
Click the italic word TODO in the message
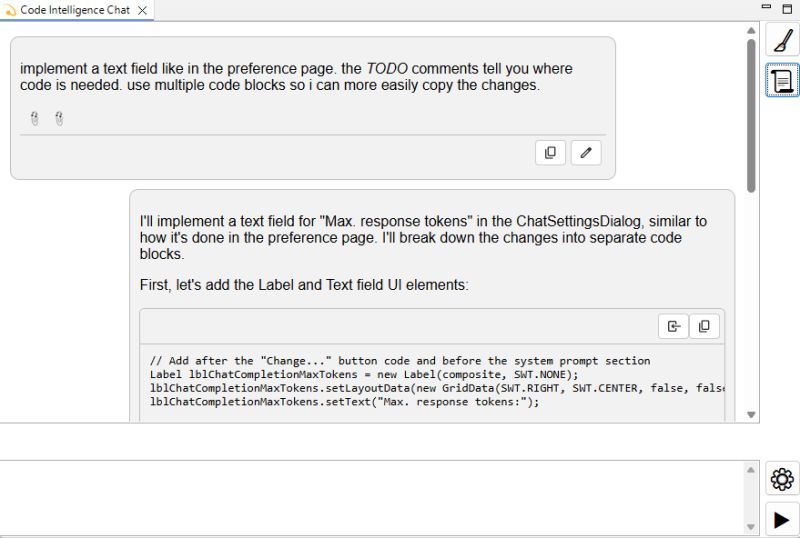coord(387,68)
